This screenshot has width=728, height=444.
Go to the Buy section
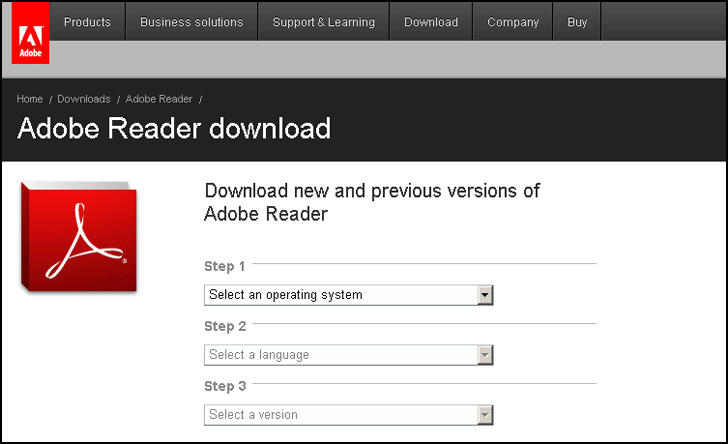pos(577,22)
